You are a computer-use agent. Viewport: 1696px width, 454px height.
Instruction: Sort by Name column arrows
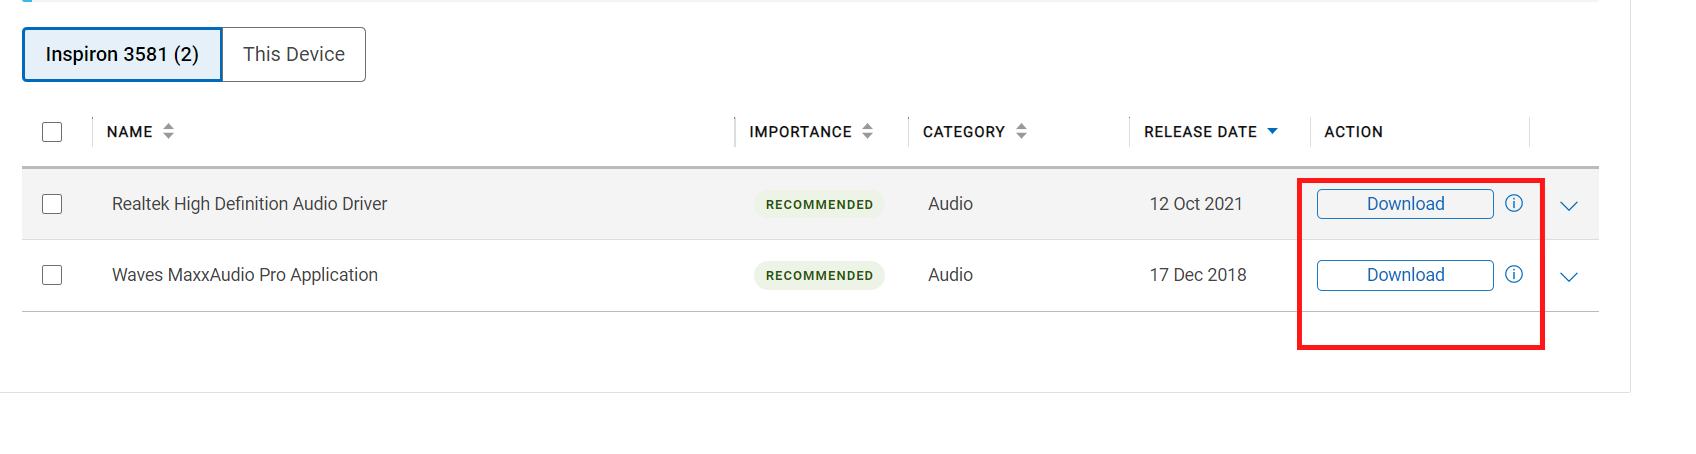168,131
